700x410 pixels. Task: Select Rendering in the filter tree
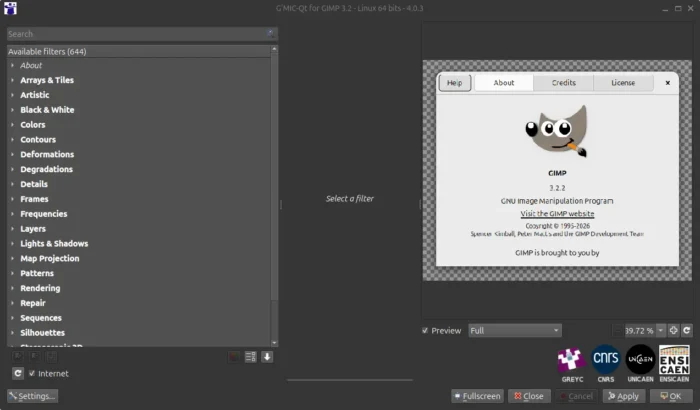pyautogui.click(x=40, y=288)
